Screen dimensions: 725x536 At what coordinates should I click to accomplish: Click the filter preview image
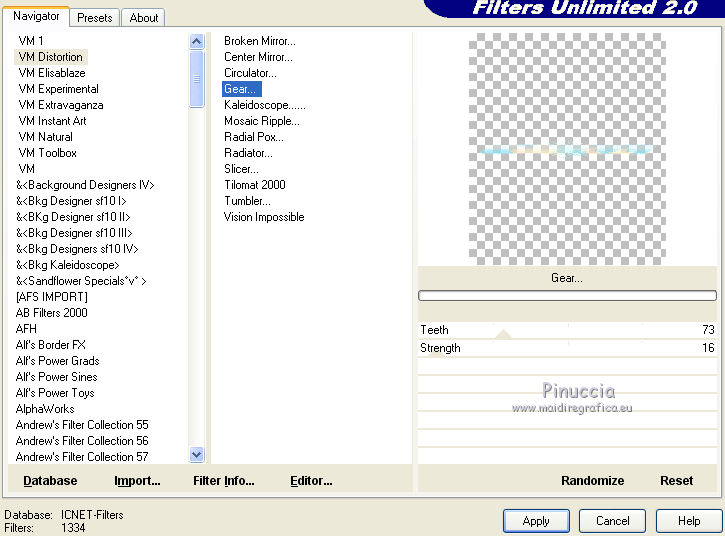(x=567, y=148)
